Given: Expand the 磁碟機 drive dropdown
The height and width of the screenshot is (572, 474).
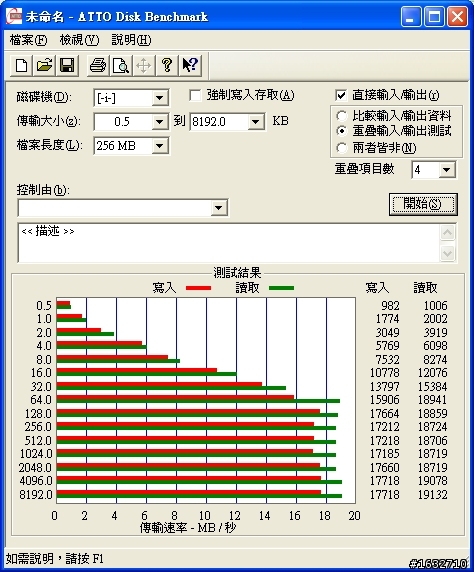Looking at the screenshot, I should coord(159,98).
